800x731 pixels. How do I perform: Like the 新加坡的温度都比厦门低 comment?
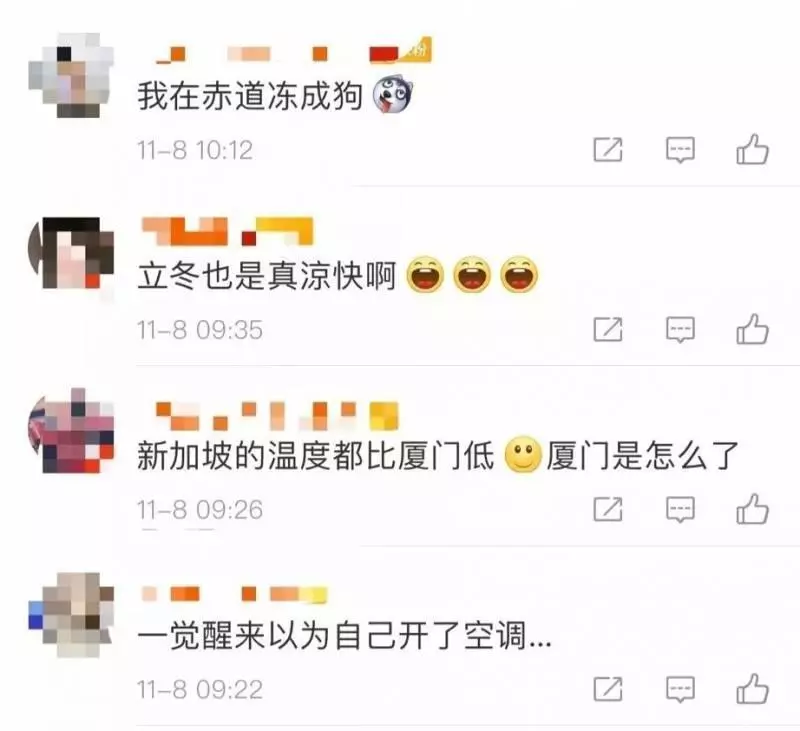(x=752, y=508)
